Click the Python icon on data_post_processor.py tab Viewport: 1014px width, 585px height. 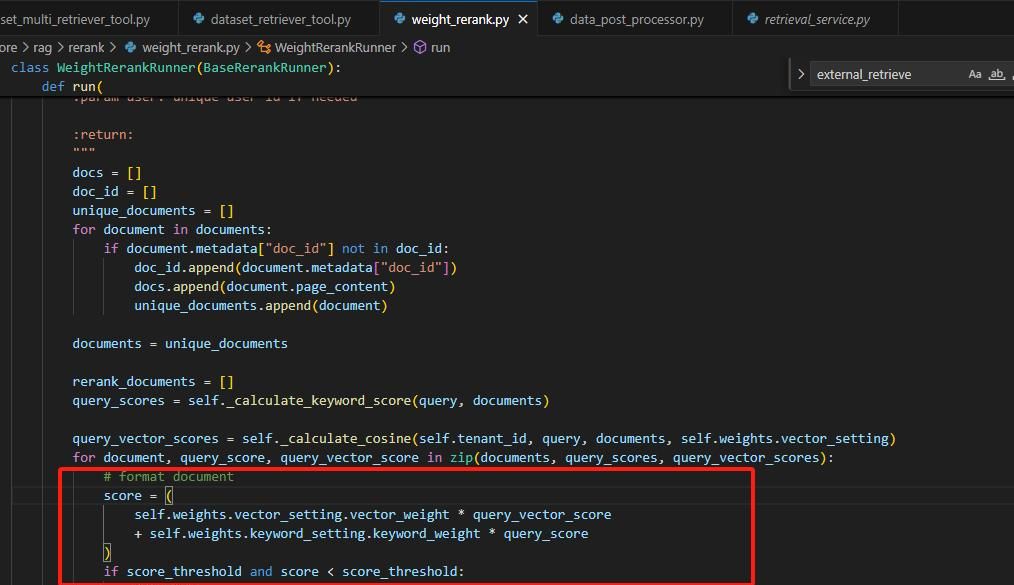(558, 19)
